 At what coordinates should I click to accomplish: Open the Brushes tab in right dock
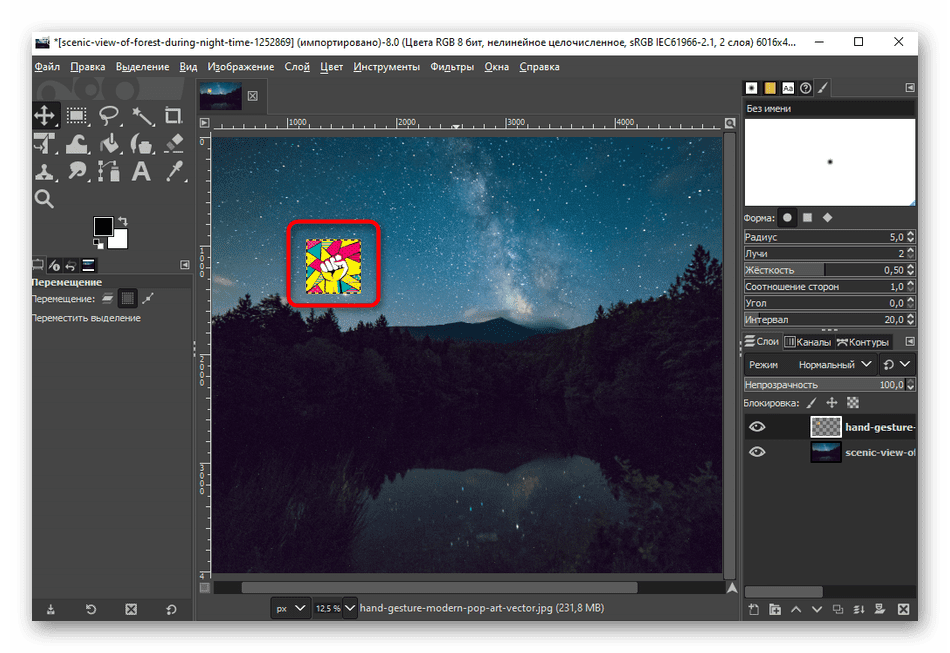[x=751, y=88]
